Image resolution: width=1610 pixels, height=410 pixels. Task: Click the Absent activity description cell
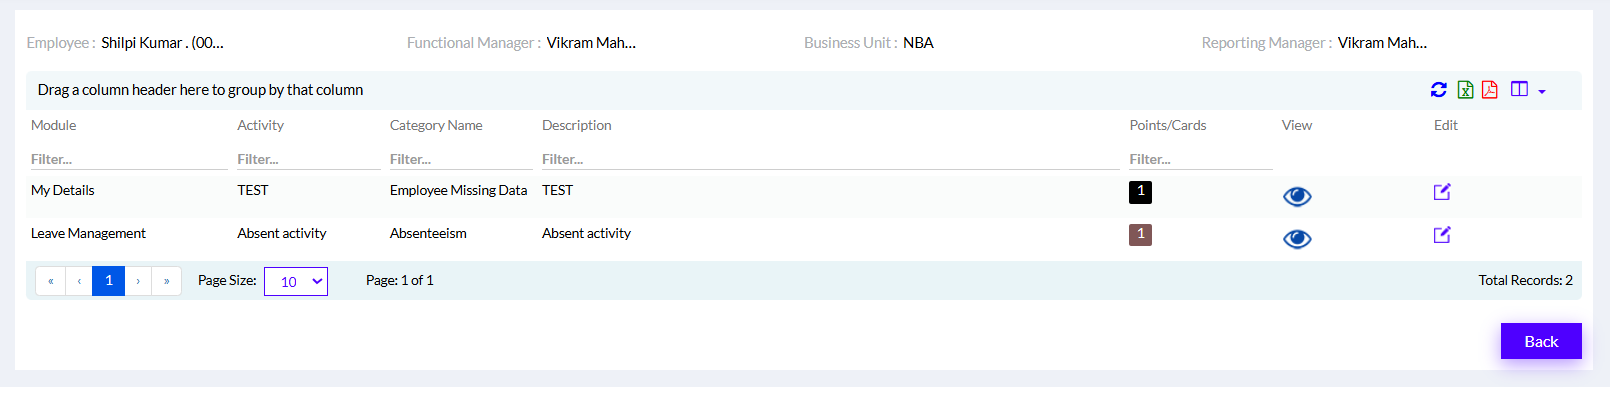point(586,233)
